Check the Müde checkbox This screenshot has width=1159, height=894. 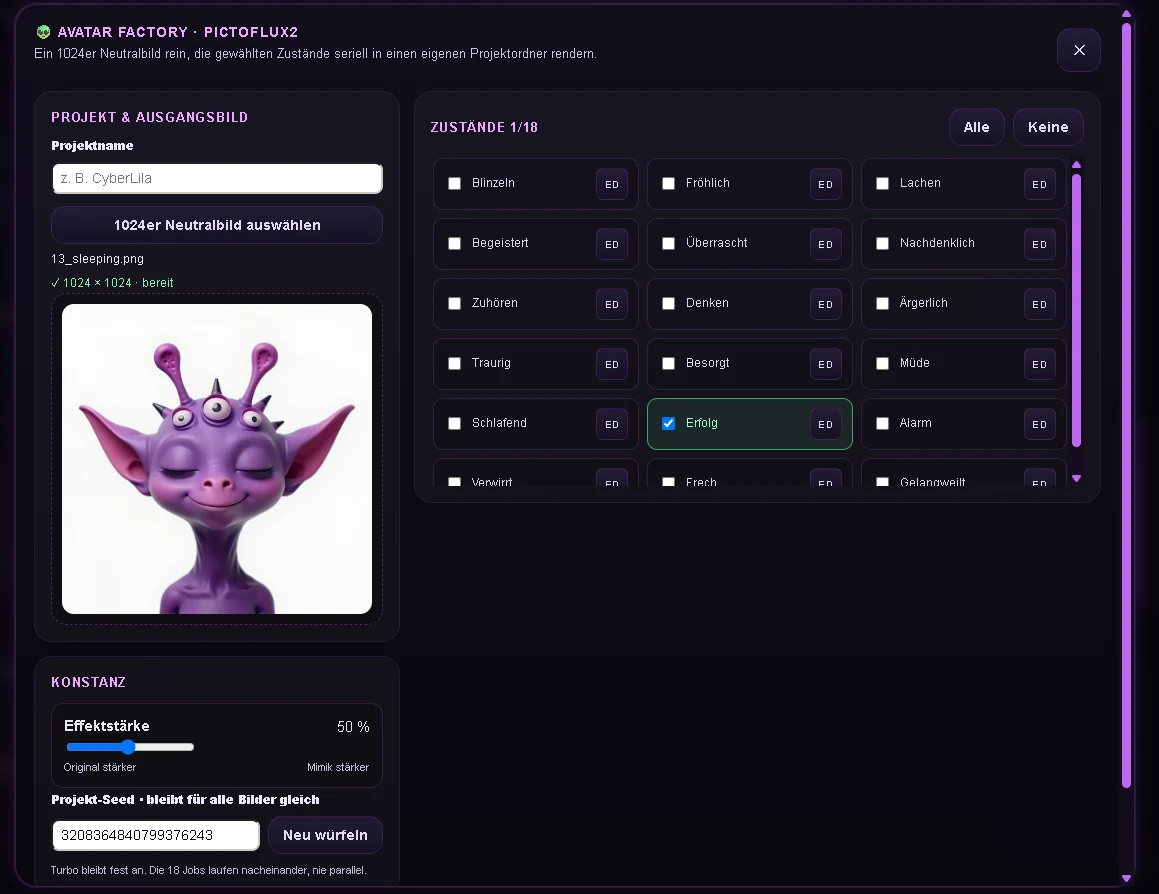[883, 363]
